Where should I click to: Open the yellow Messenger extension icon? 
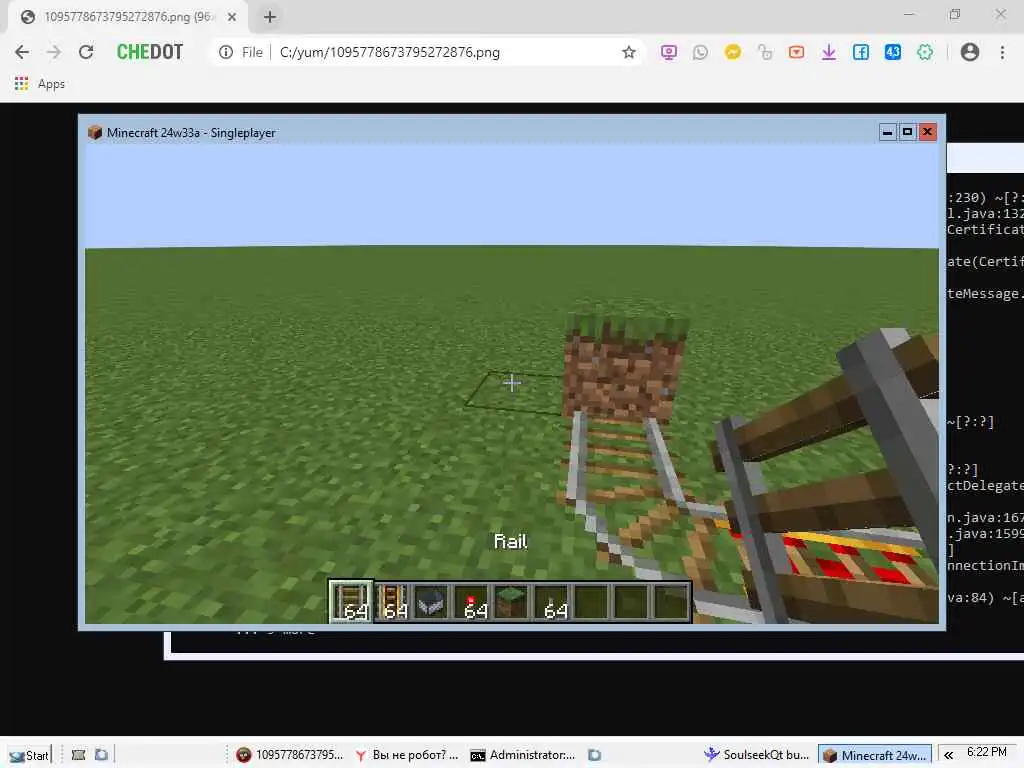point(733,52)
